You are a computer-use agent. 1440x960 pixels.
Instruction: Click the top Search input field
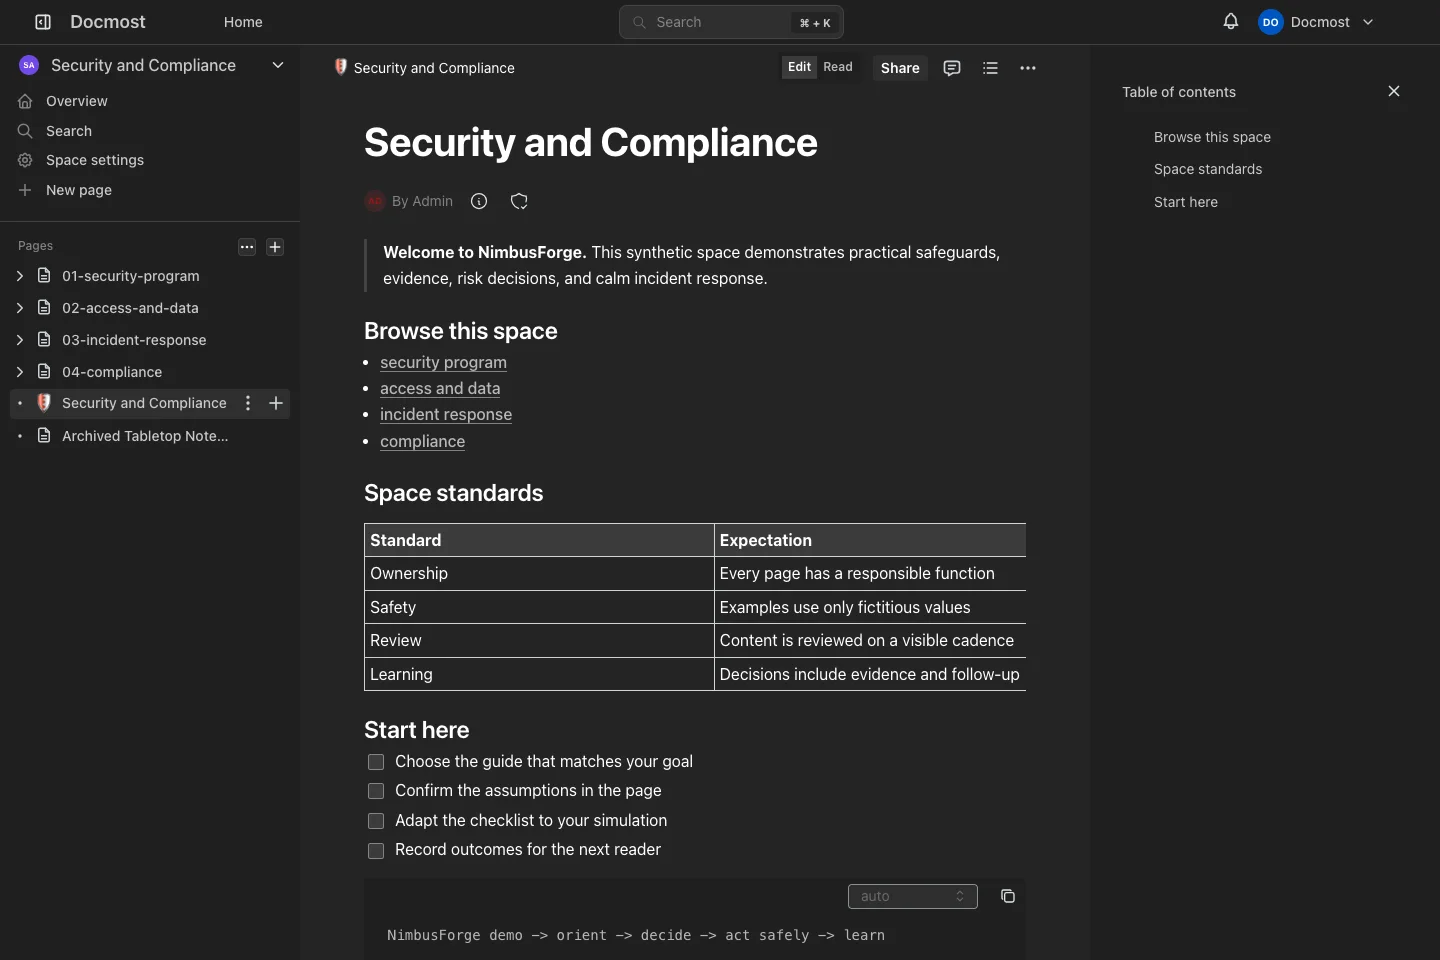731,22
